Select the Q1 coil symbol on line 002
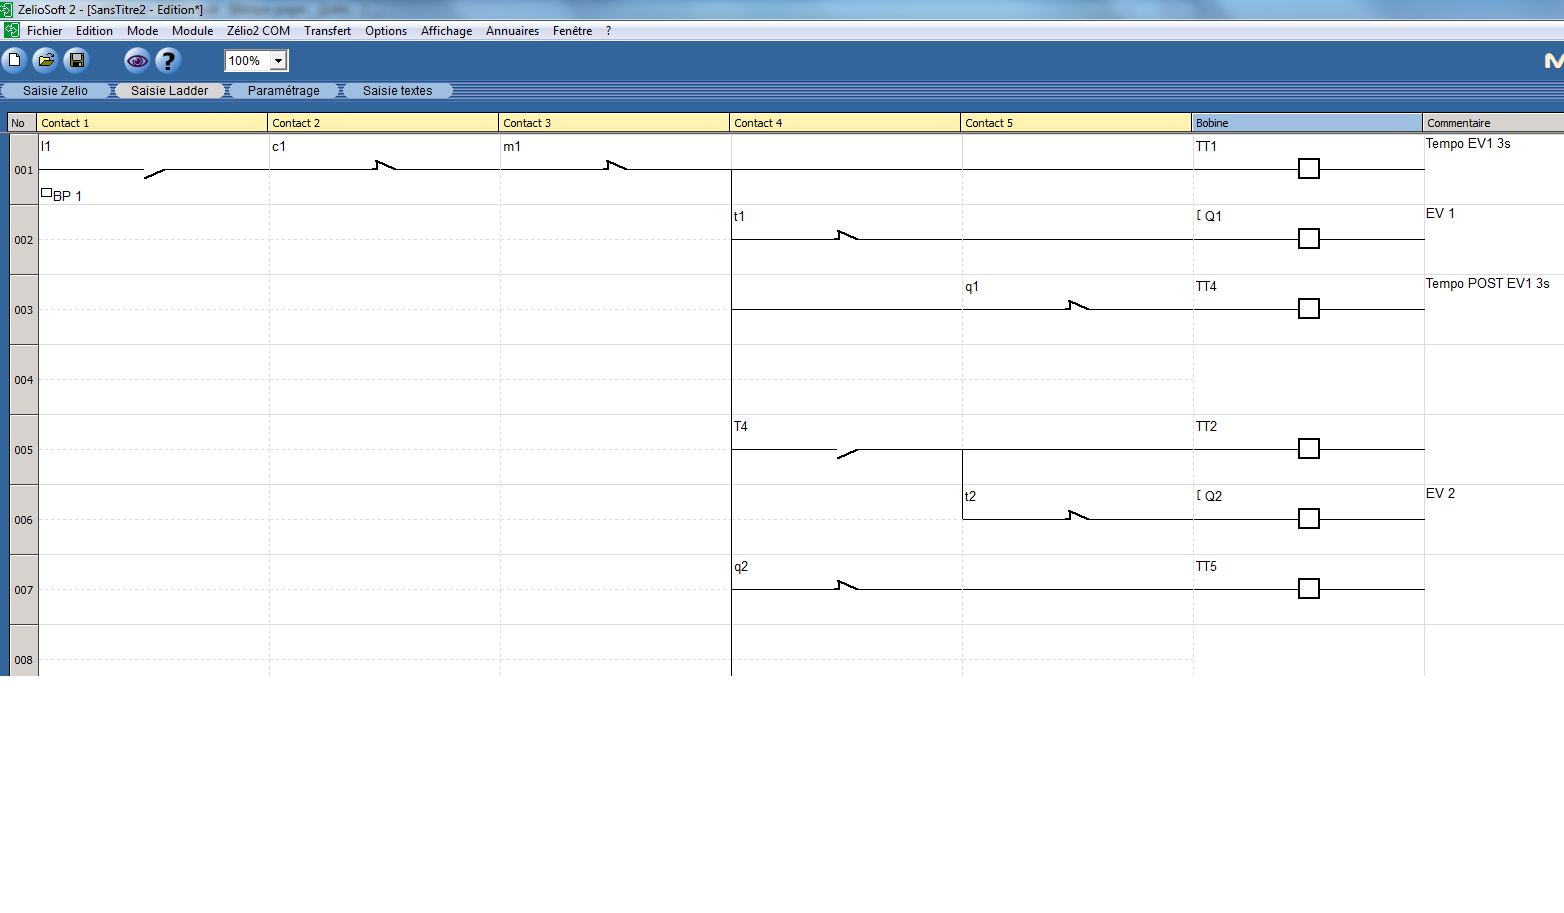The height and width of the screenshot is (913, 1564). [1308, 239]
